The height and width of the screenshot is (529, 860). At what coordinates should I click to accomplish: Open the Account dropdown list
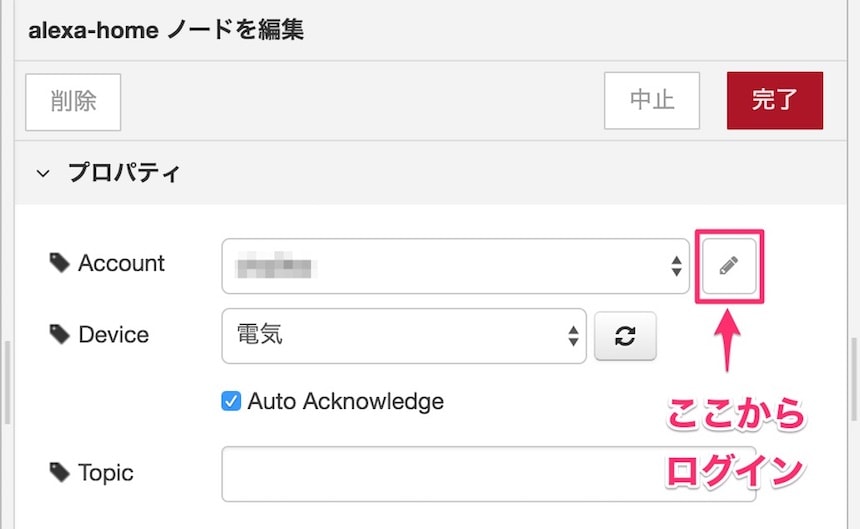pyautogui.click(x=455, y=266)
